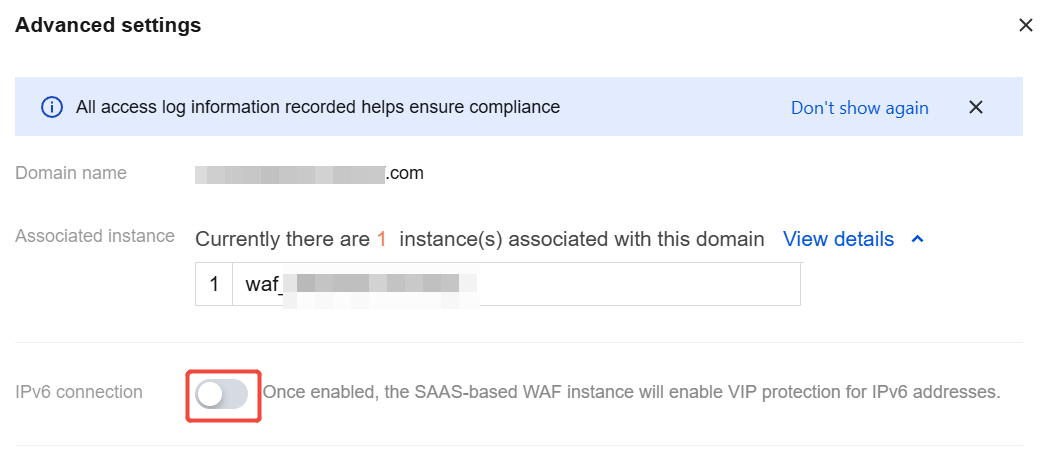The width and height of the screenshot is (1043, 468).
Task: Dismiss the access log compliance banner
Action: coord(976,107)
